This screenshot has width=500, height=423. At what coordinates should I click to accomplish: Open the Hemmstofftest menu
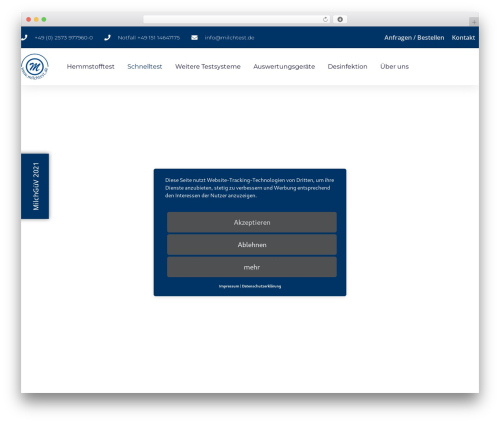point(90,67)
